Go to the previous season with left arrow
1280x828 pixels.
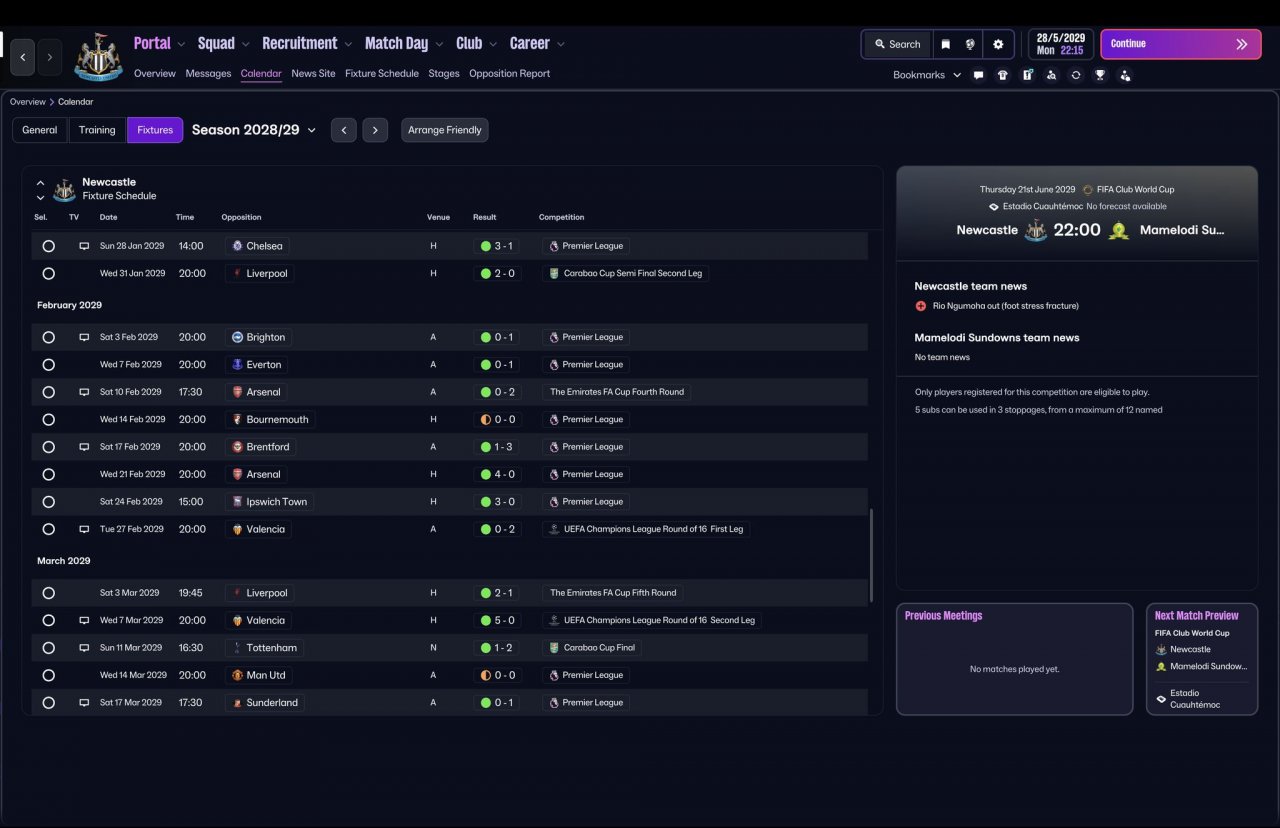click(343, 130)
